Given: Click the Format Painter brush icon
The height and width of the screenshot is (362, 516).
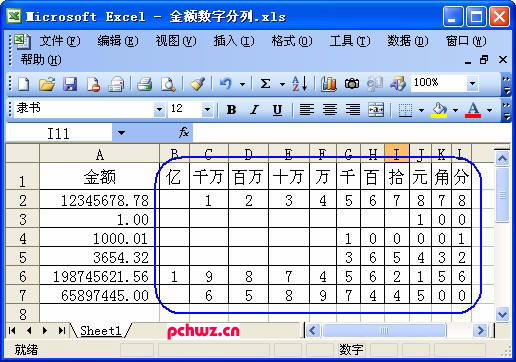Looking at the screenshot, I should point(197,84).
